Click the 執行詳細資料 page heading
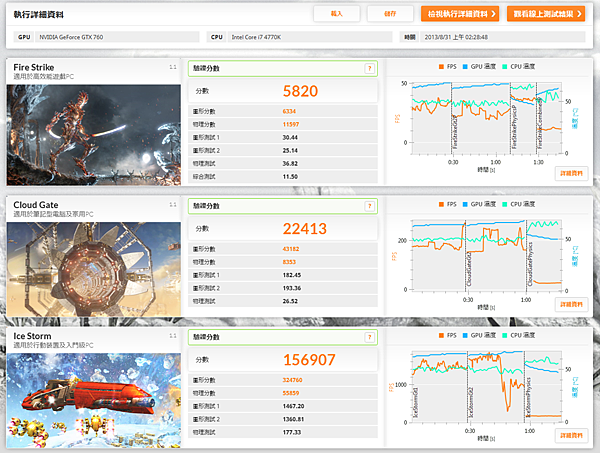This screenshot has width=600, height=453. (x=39, y=15)
